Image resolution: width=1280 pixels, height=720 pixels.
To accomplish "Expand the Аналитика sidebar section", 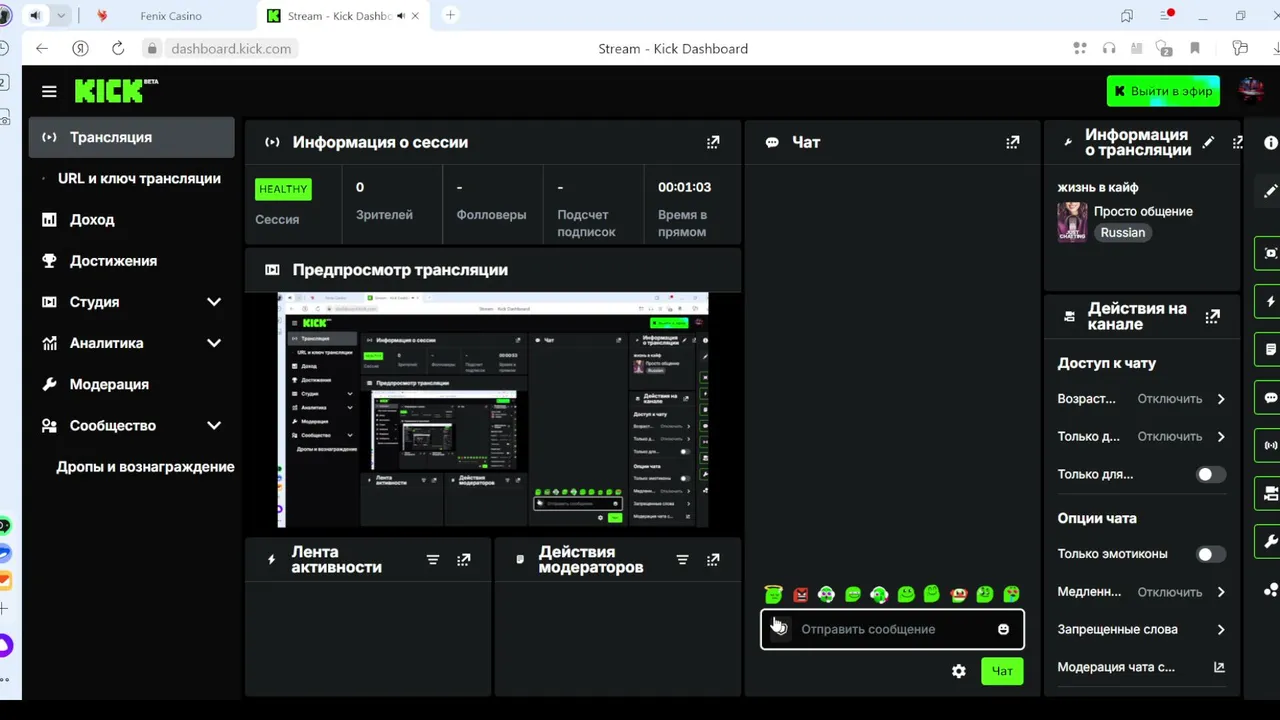I will [x=214, y=343].
